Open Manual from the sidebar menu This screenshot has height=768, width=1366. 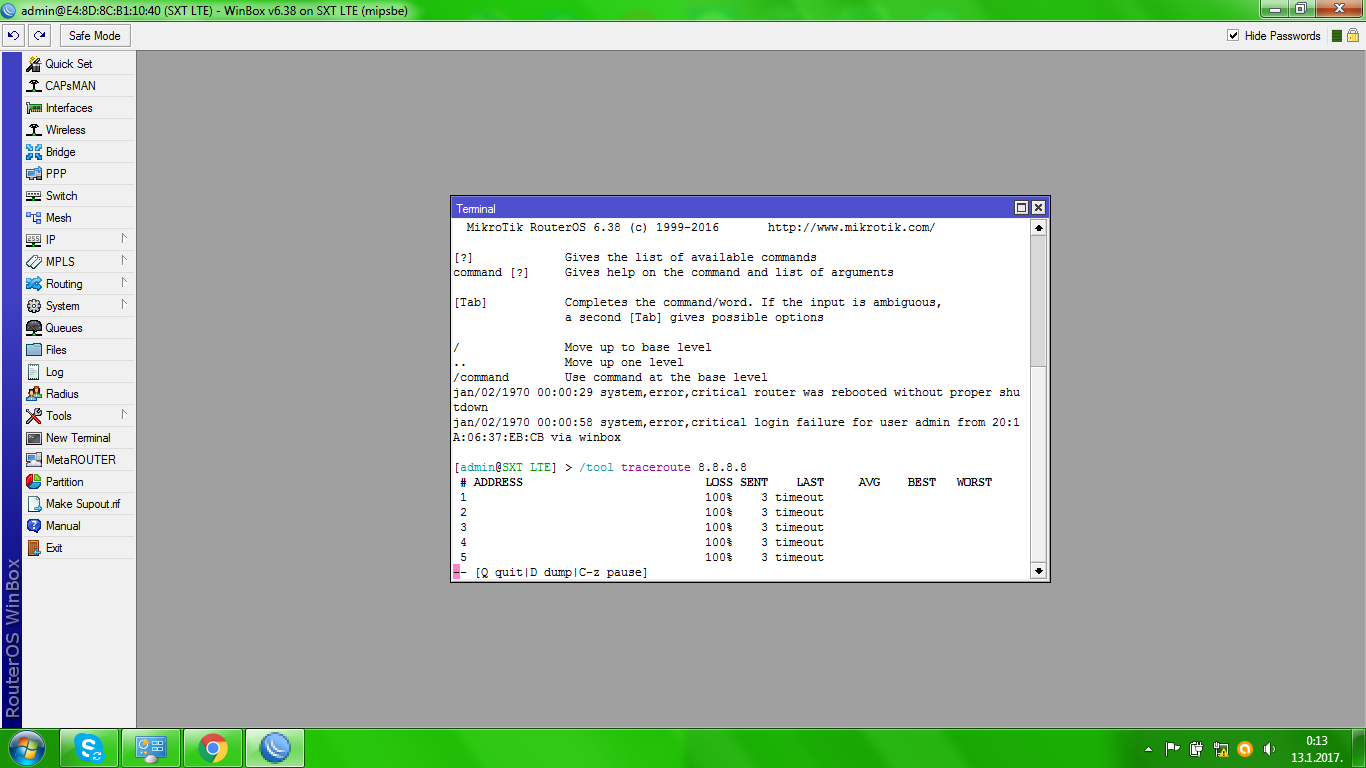coord(78,526)
